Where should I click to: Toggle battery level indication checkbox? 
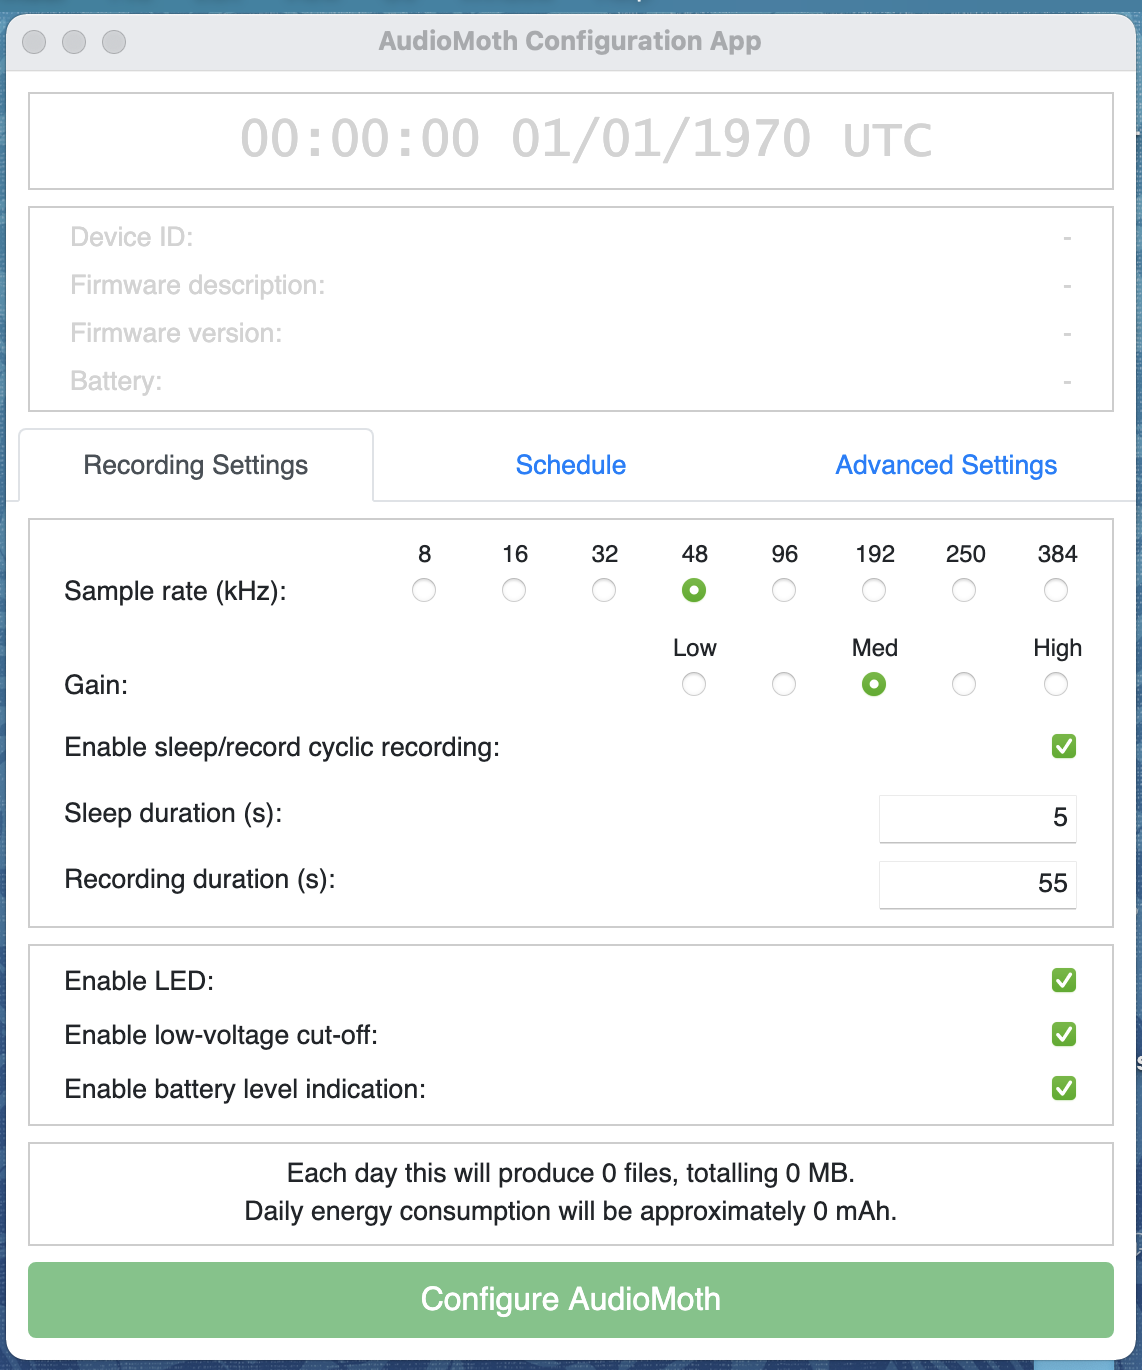pos(1064,1088)
